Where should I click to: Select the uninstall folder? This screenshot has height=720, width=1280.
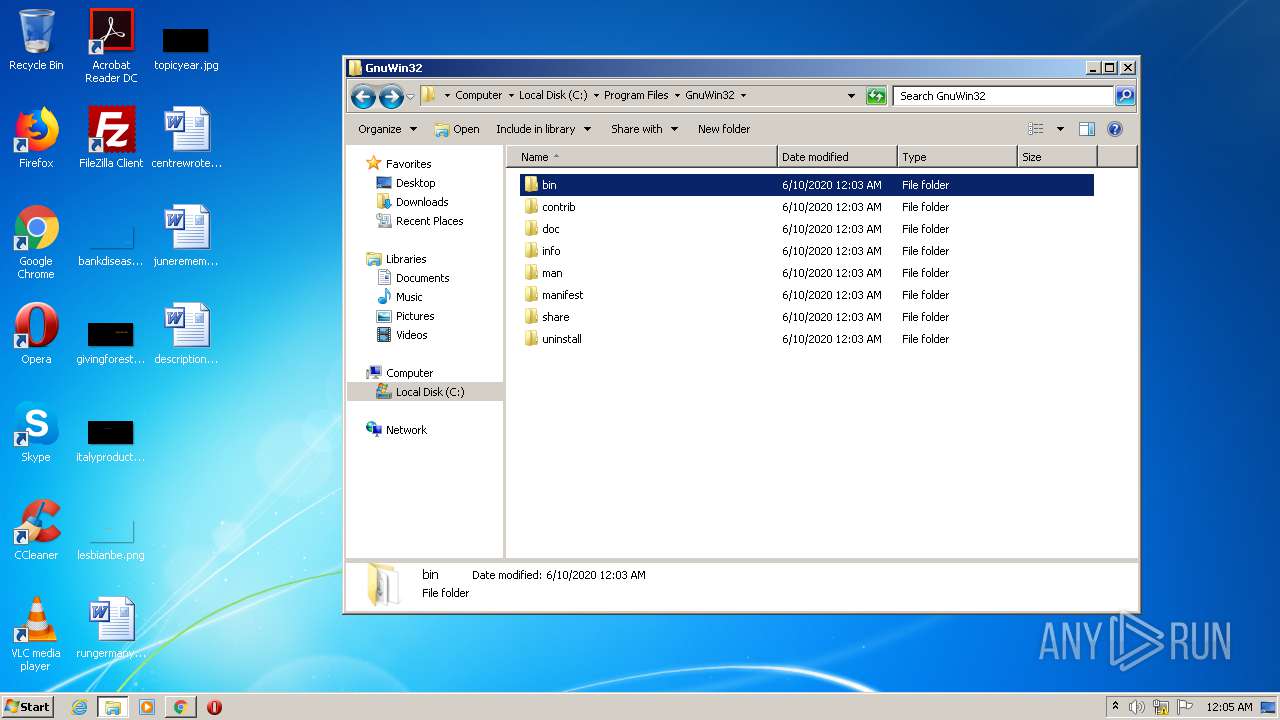pos(806,339)
